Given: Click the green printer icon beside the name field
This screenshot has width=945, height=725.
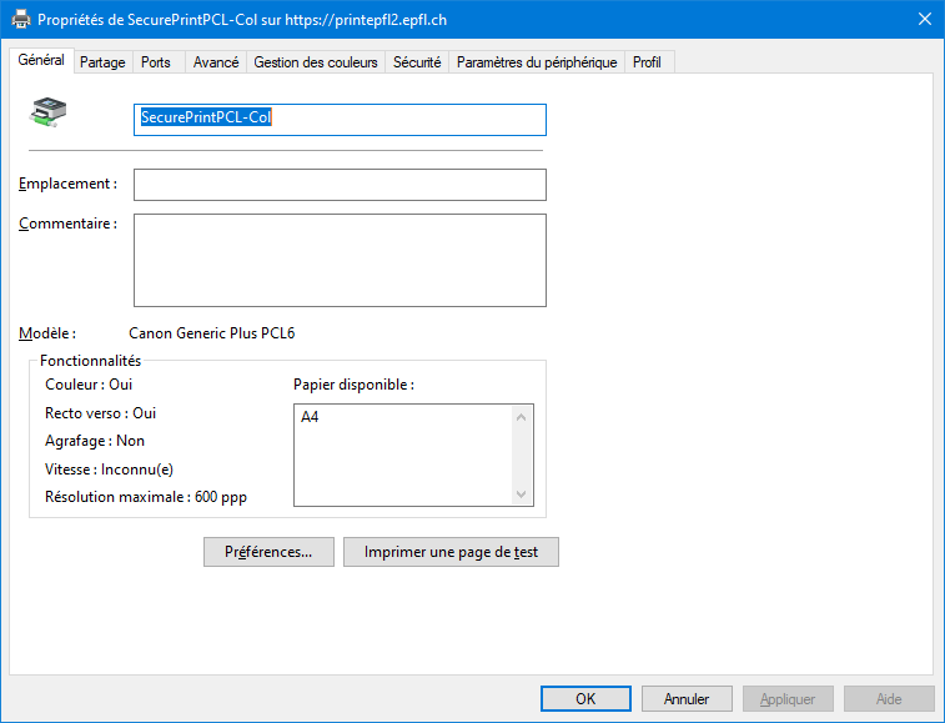Looking at the screenshot, I should click(48, 112).
